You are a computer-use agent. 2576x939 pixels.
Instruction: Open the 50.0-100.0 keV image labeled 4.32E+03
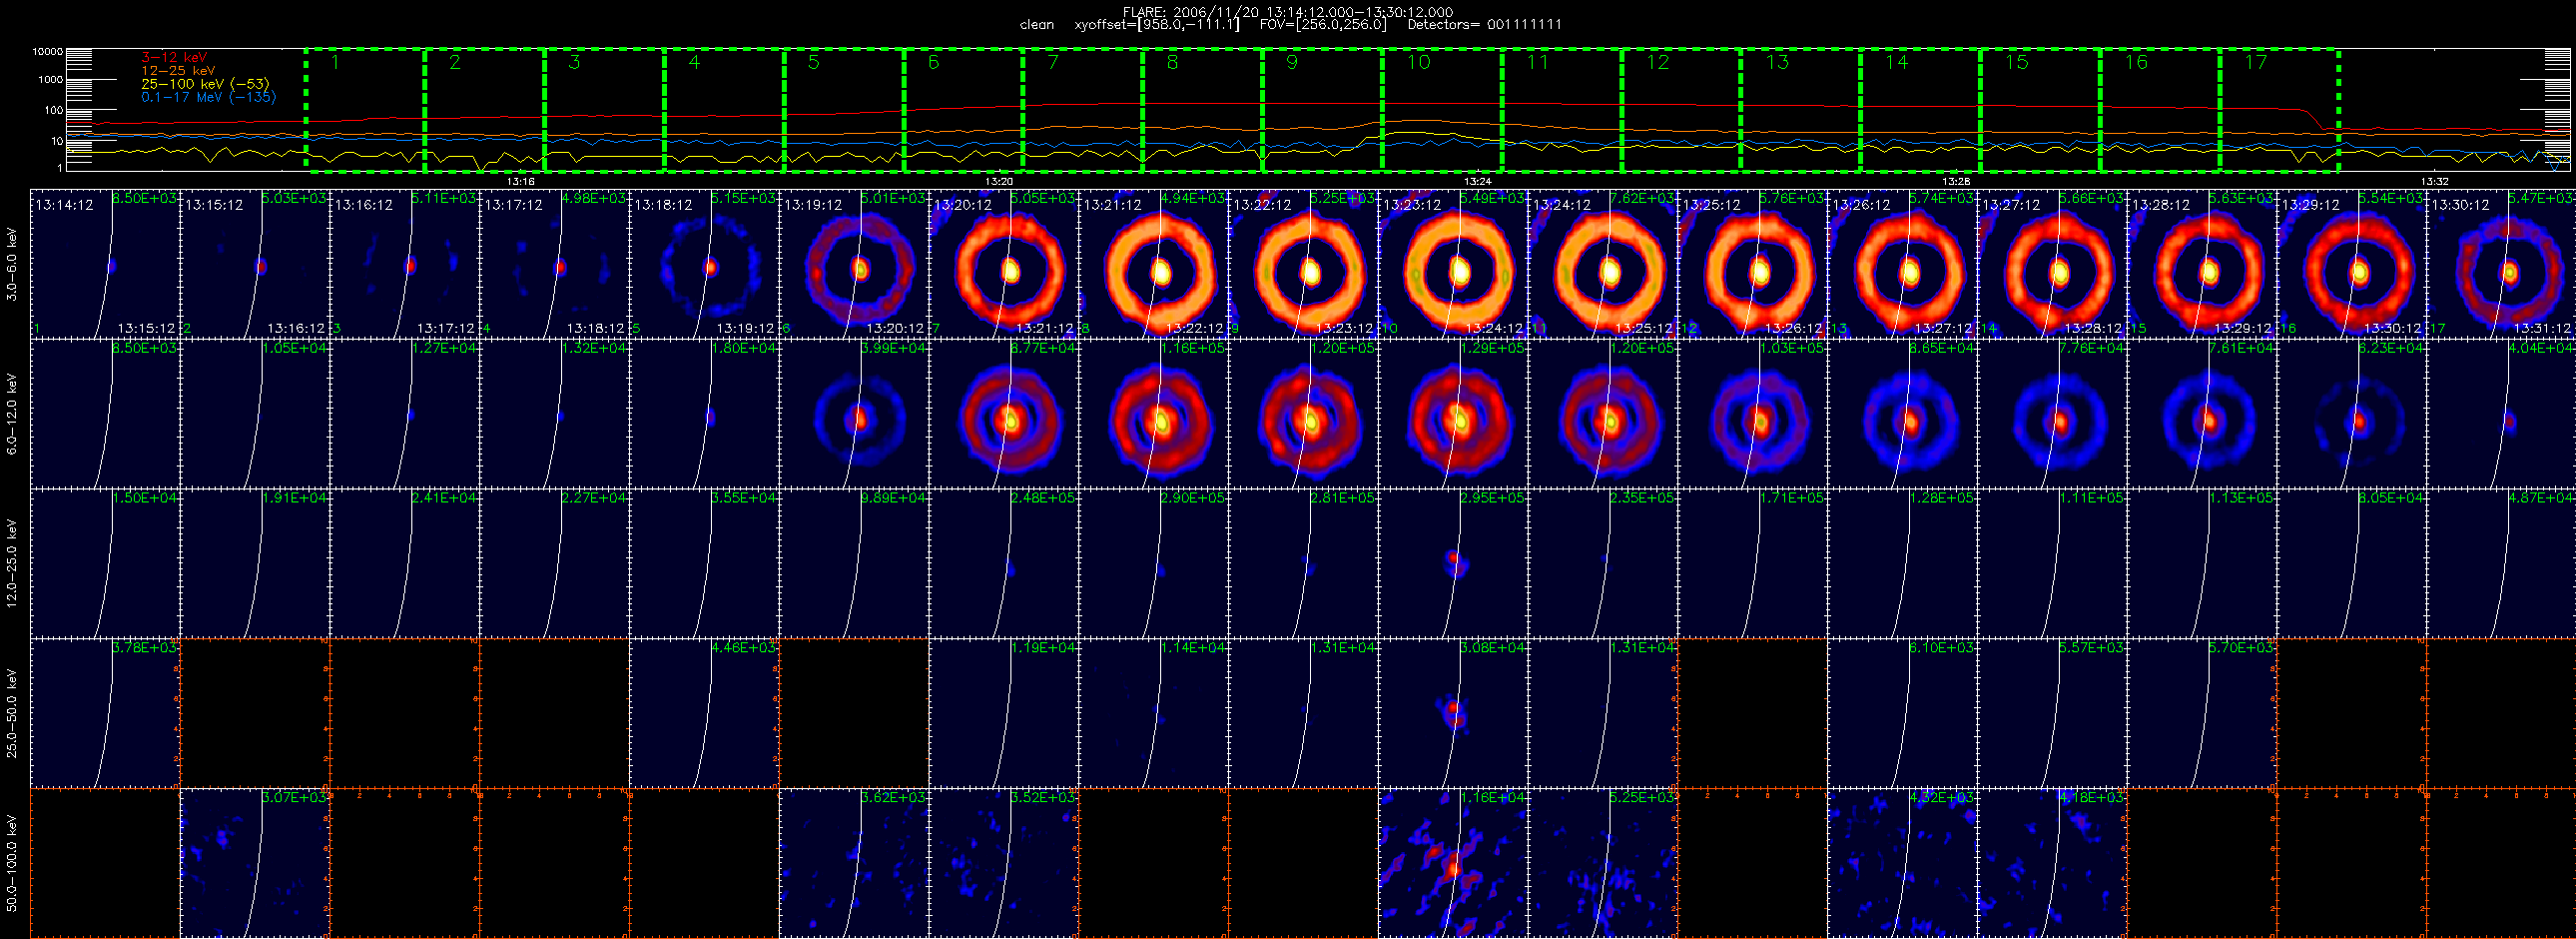1902,863
